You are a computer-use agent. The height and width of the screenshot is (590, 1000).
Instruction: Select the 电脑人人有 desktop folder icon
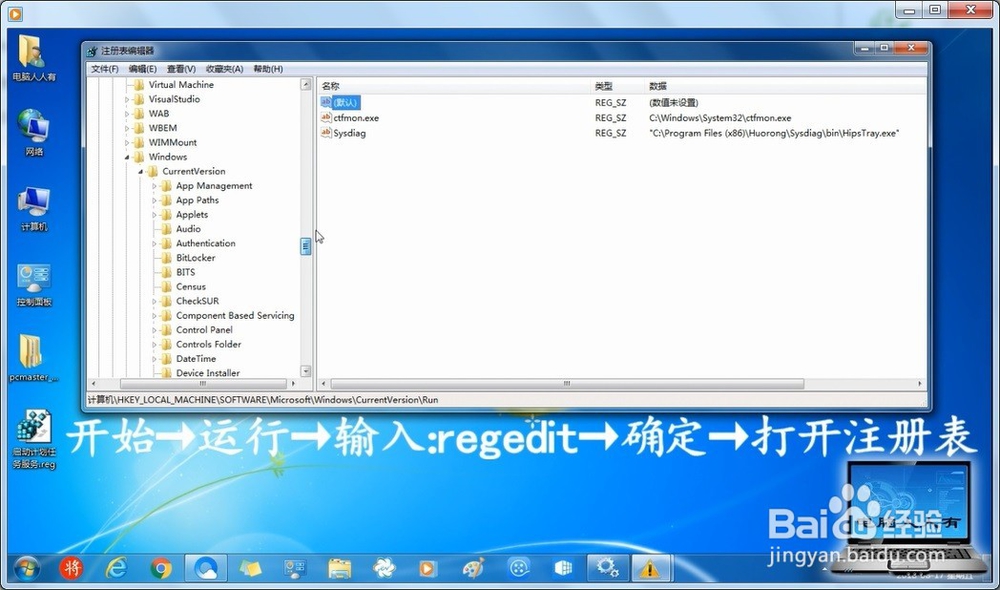[34, 59]
